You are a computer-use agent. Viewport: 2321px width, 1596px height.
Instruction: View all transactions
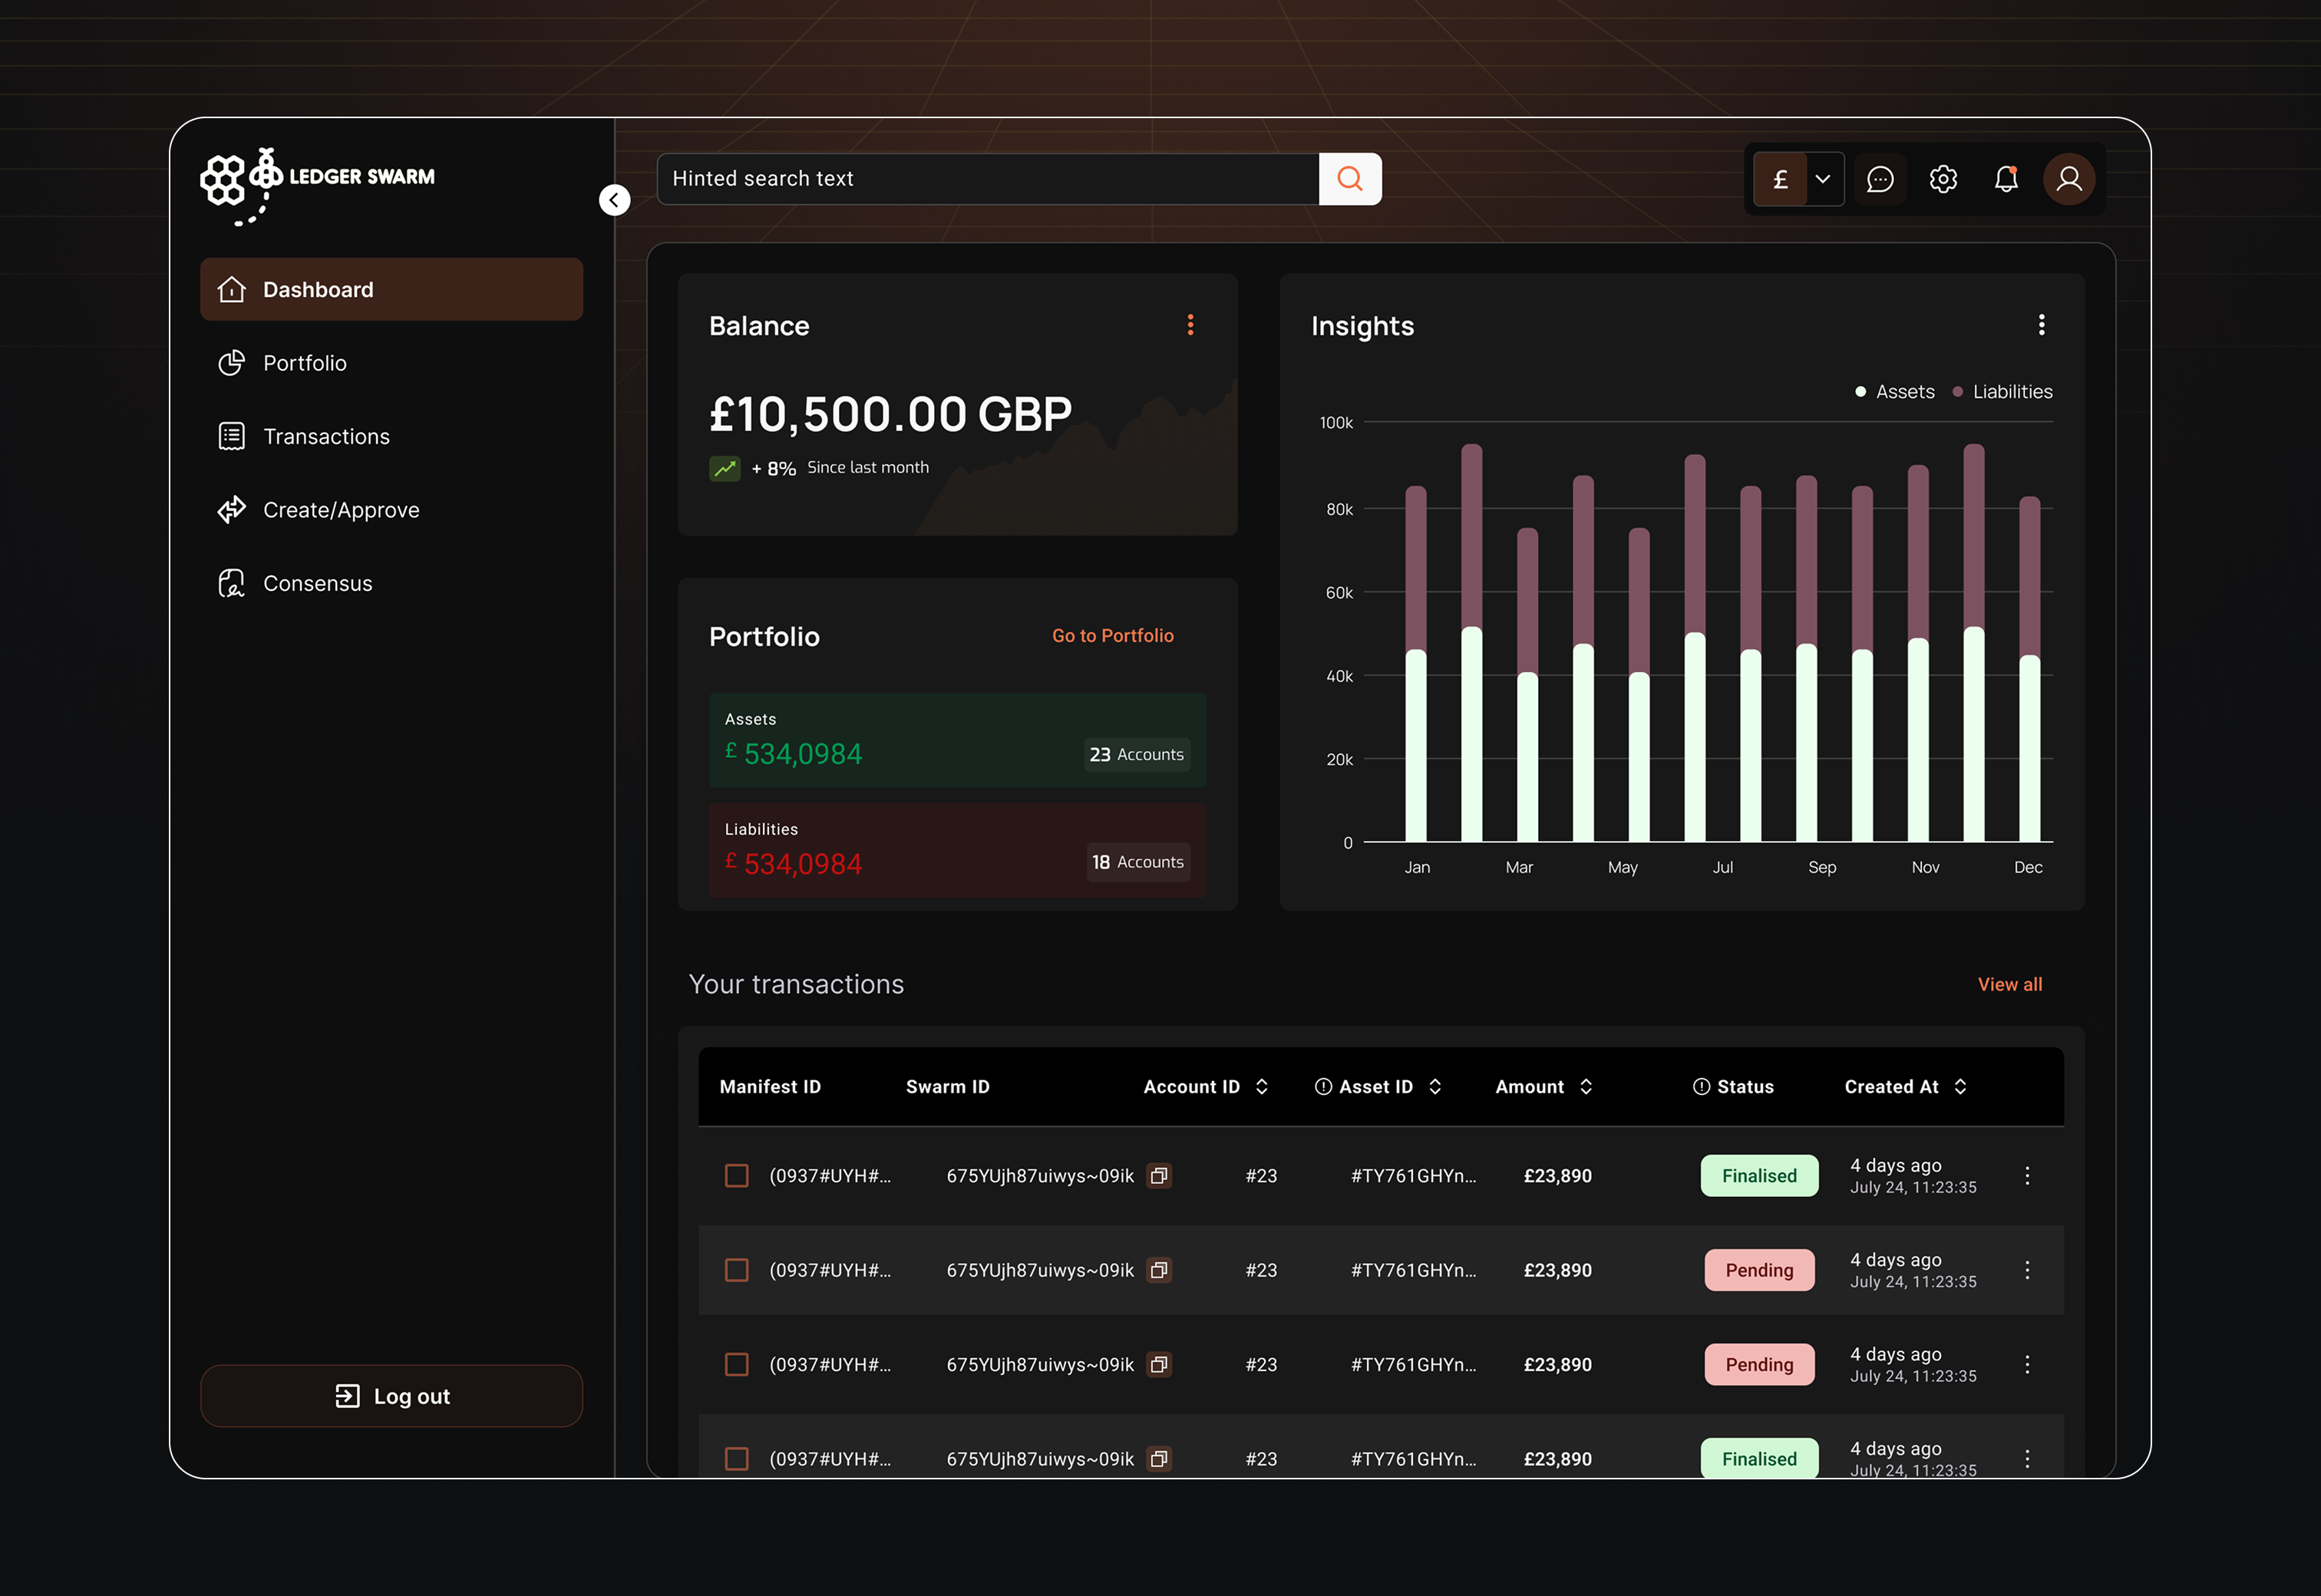point(2009,984)
